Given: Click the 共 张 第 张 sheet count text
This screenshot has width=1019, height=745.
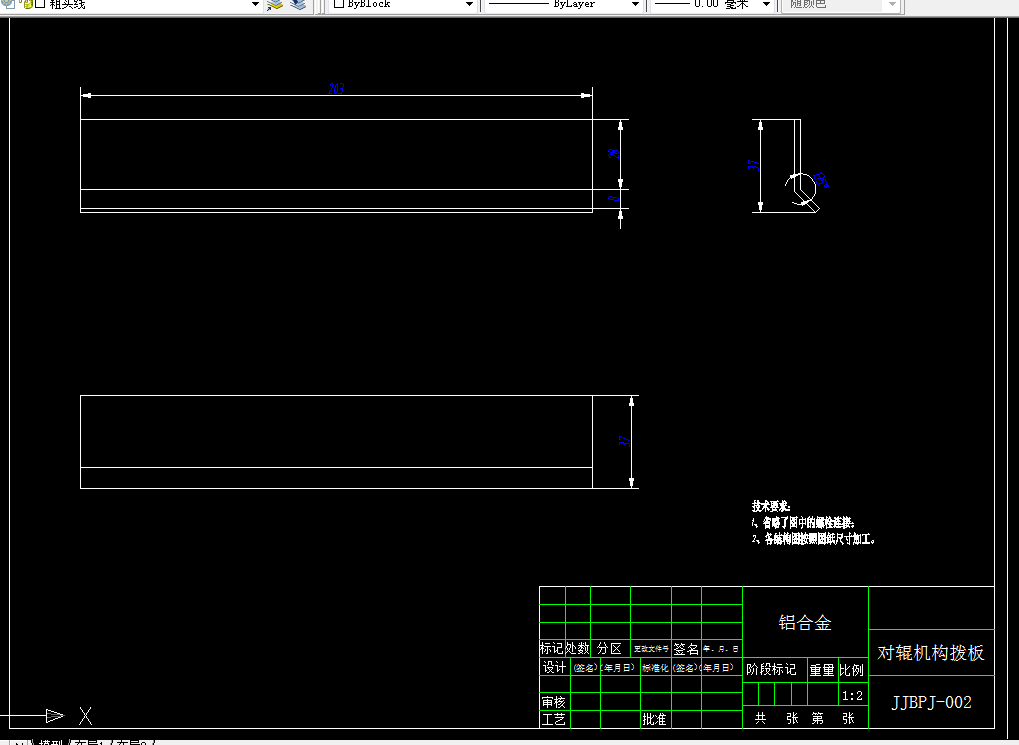Looking at the screenshot, I should coord(804,718).
